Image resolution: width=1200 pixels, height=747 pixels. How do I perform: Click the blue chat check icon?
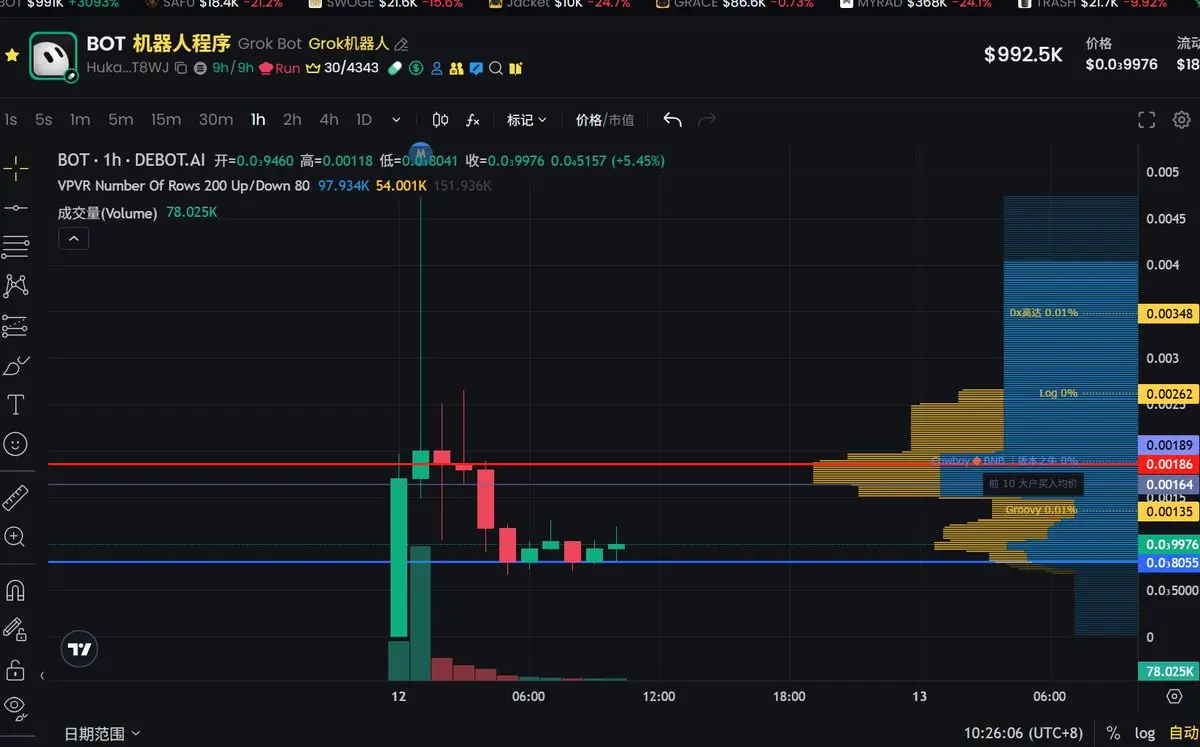click(x=476, y=68)
